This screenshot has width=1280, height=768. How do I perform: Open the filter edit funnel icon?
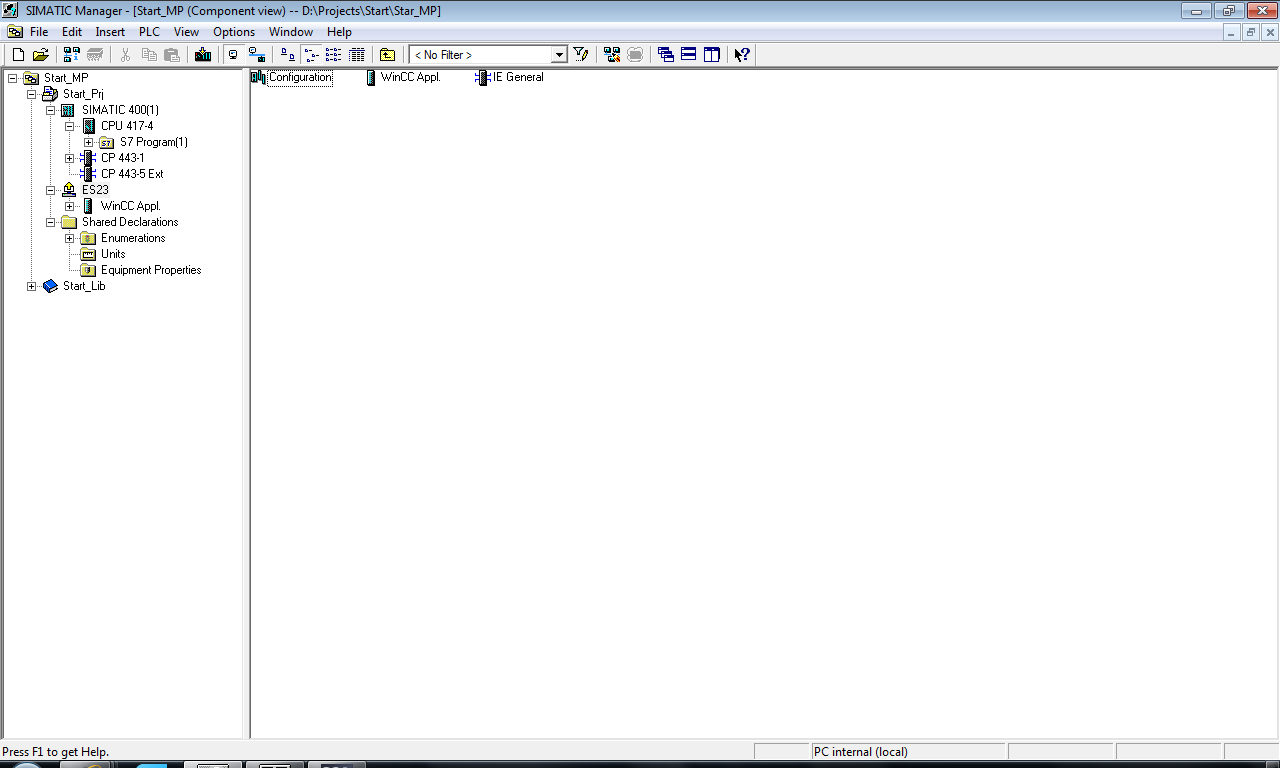coord(581,55)
